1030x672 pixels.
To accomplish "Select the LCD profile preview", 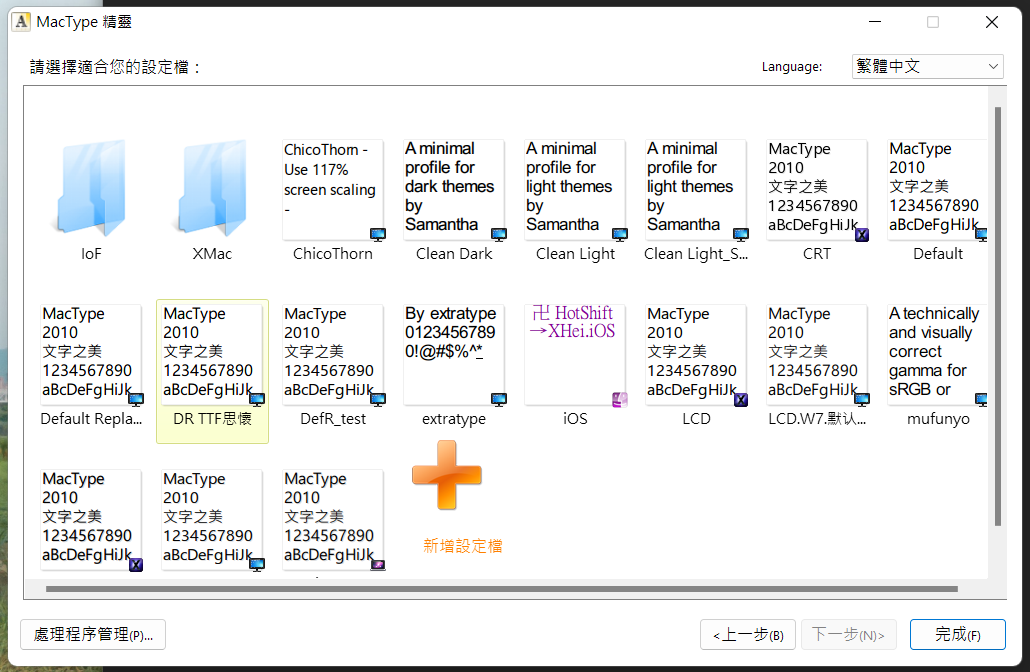I will 696,355.
